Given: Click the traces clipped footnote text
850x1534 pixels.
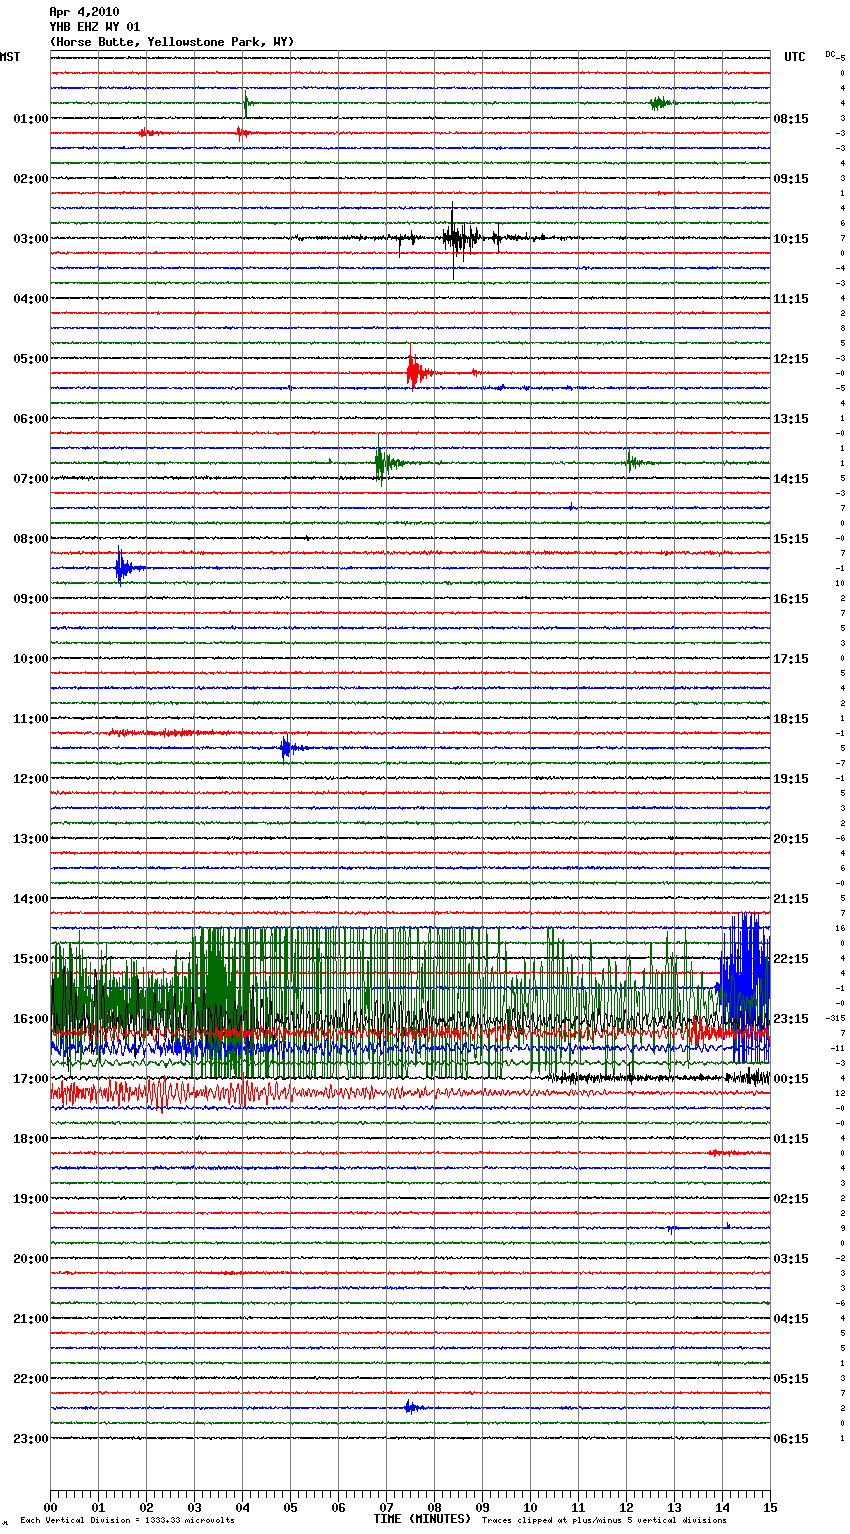Looking at the screenshot, I should click(604, 1521).
